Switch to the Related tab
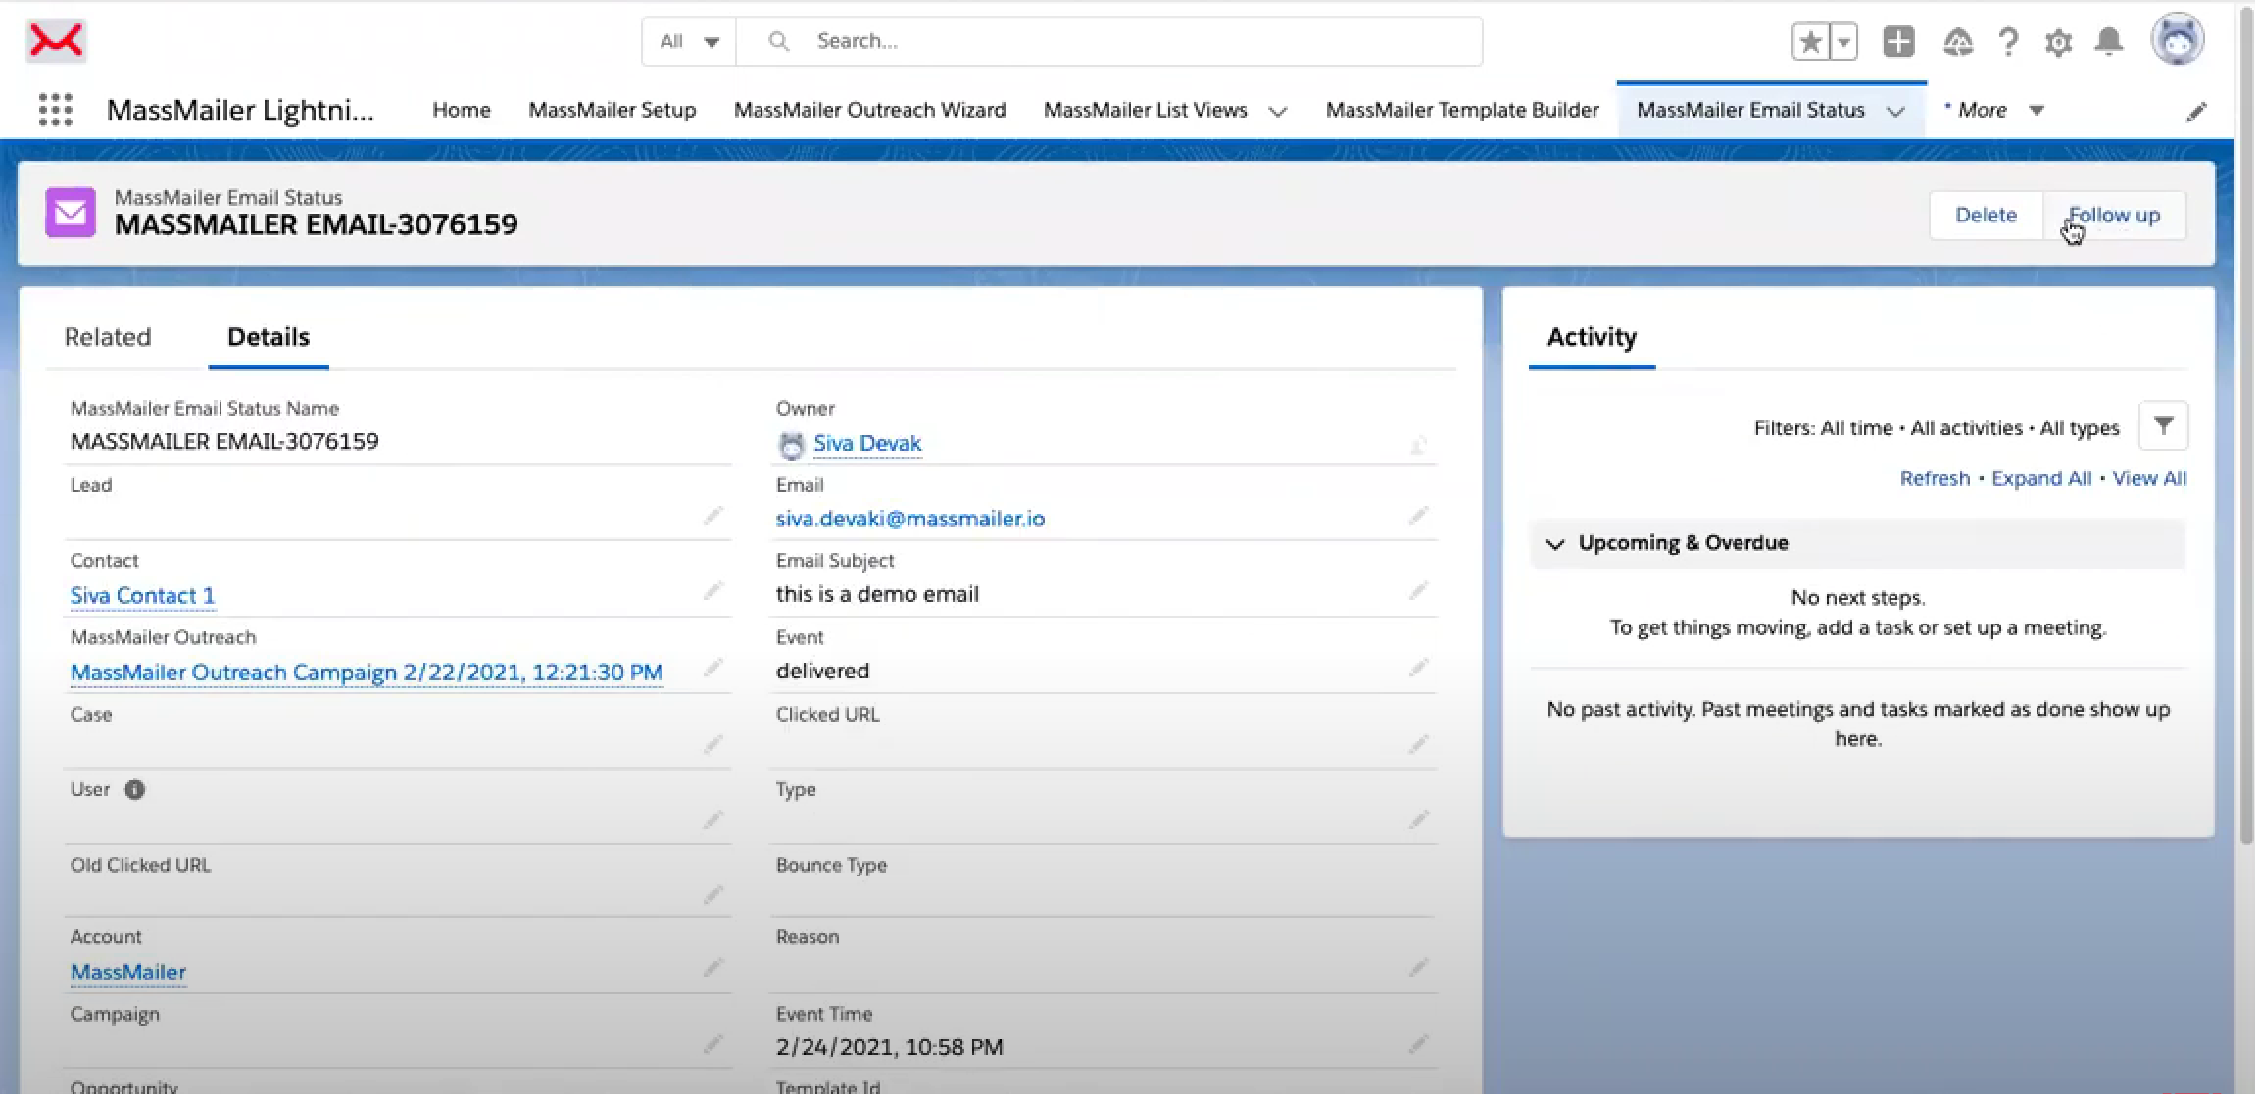Image resolution: width=2255 pixels, height=1094 pixels. pos(108,337)
